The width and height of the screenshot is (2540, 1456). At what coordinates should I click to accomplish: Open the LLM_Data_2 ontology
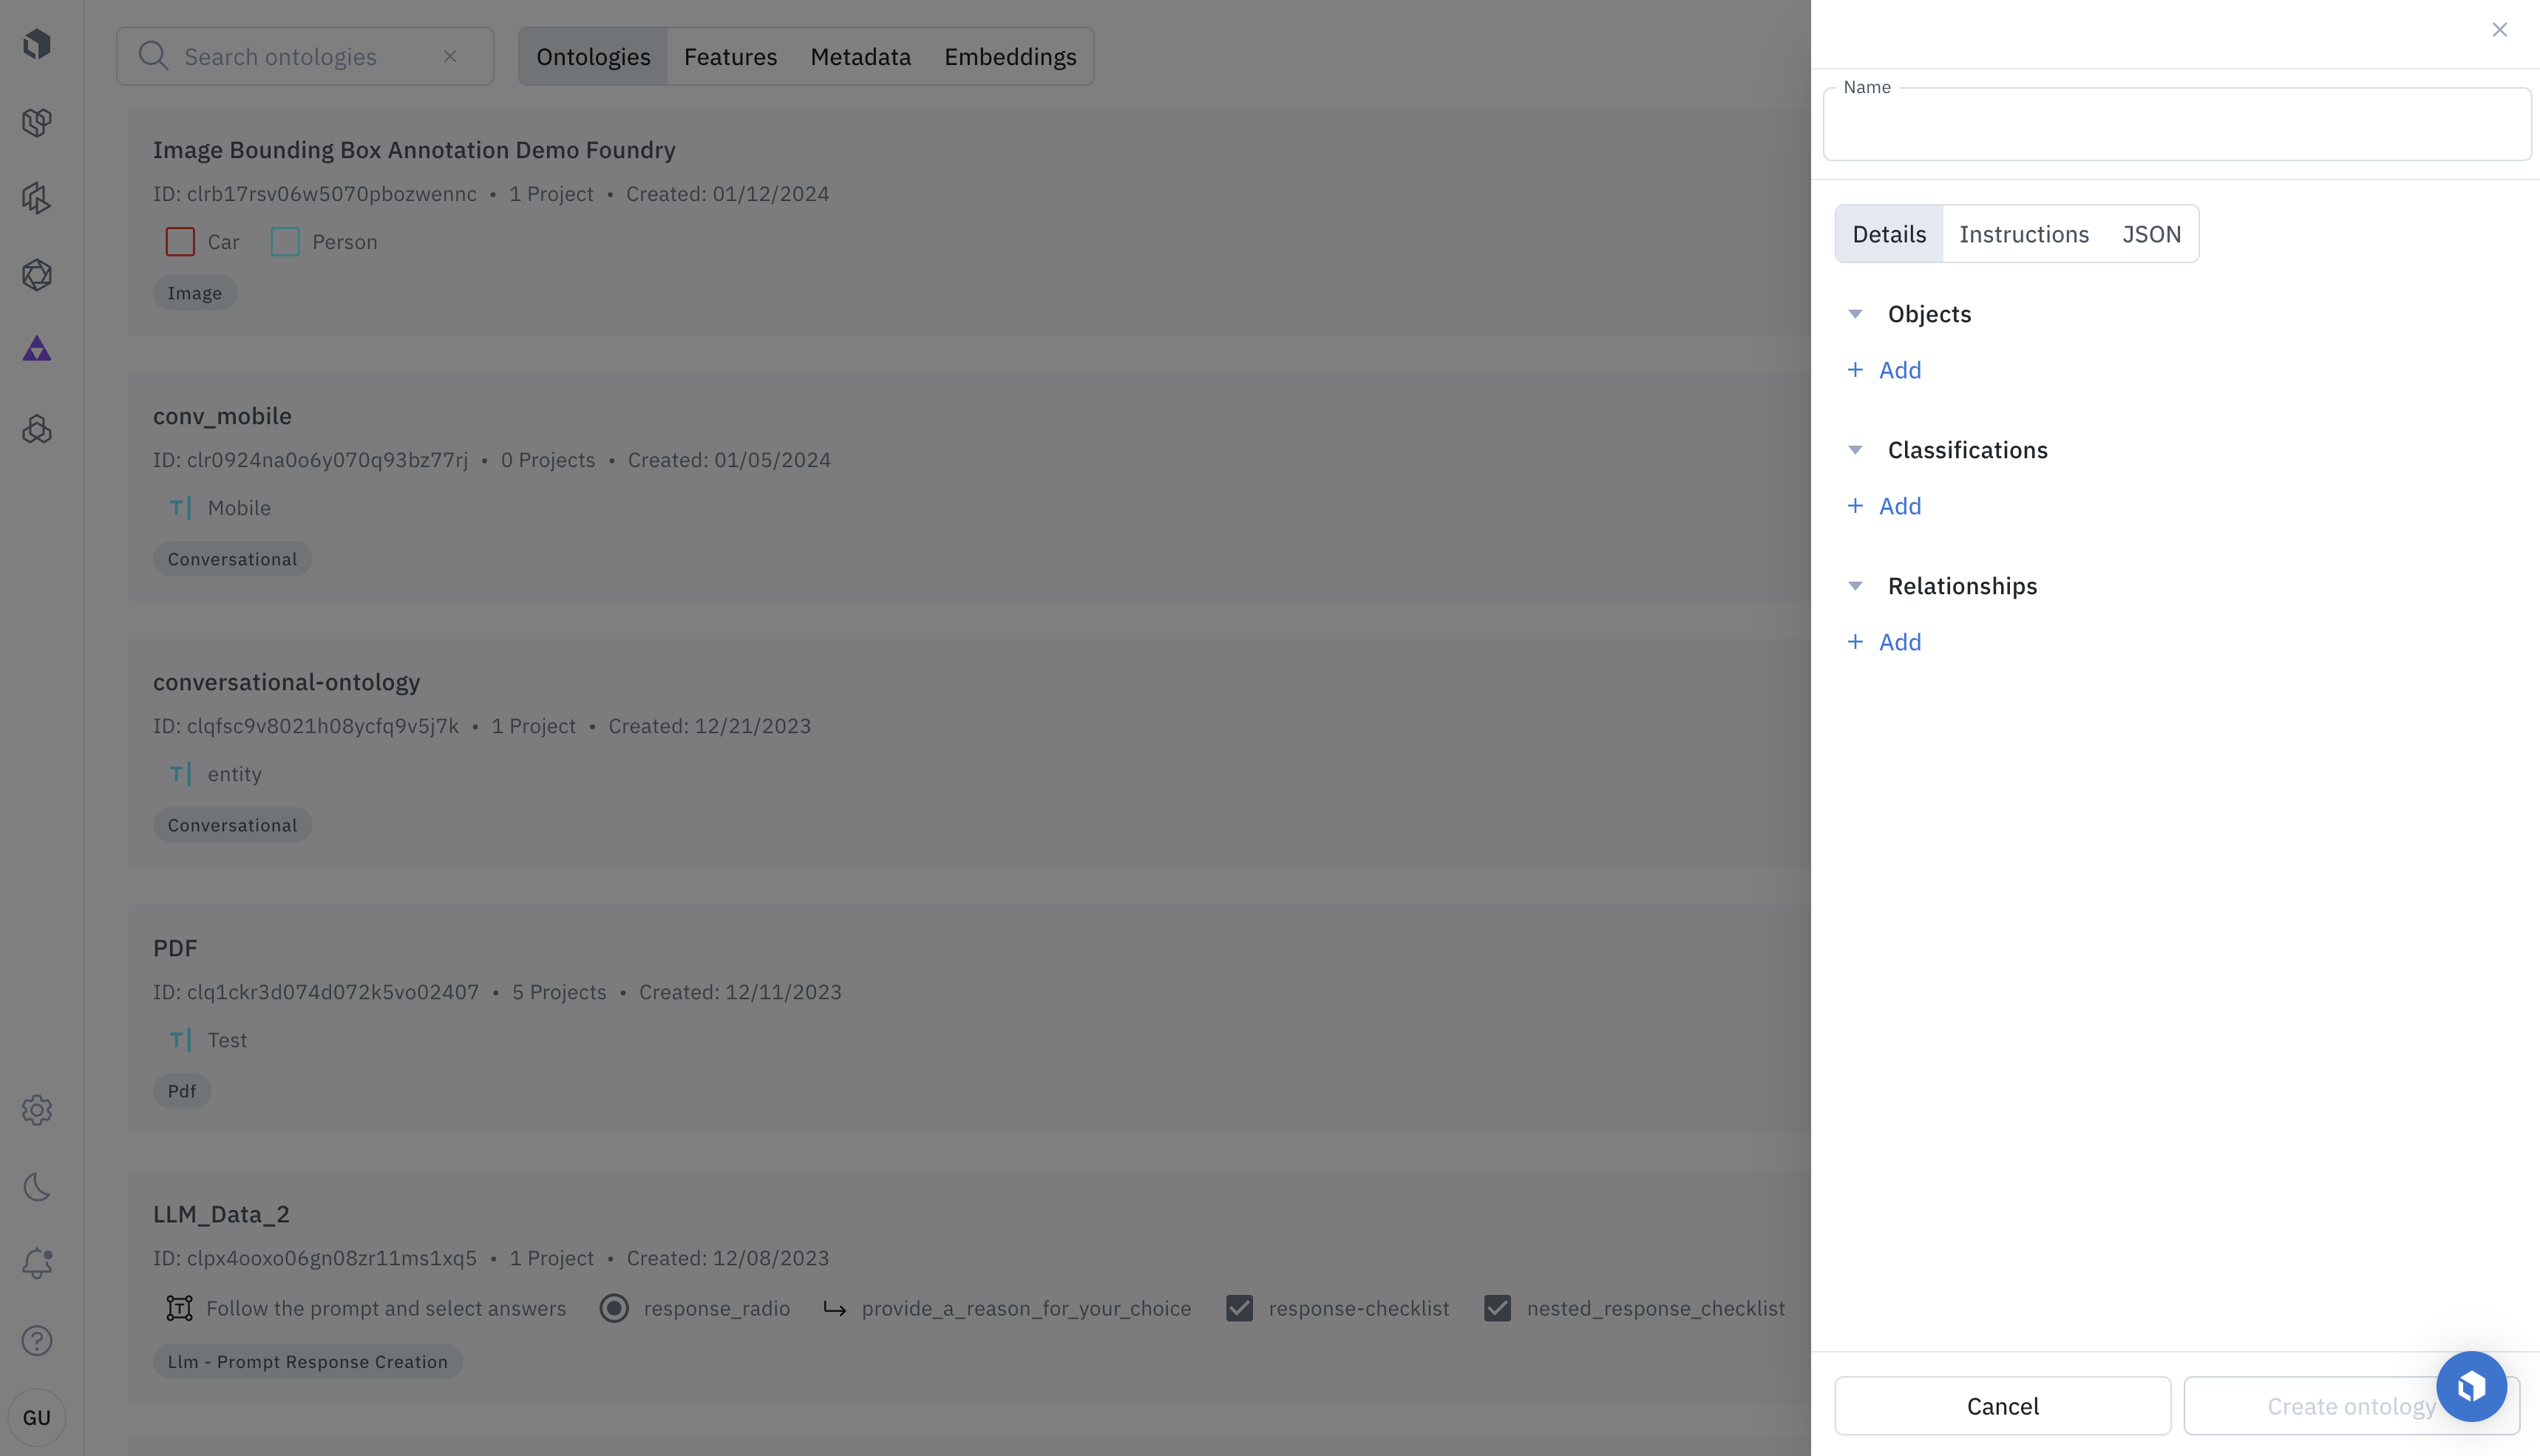click(221, 1214)
